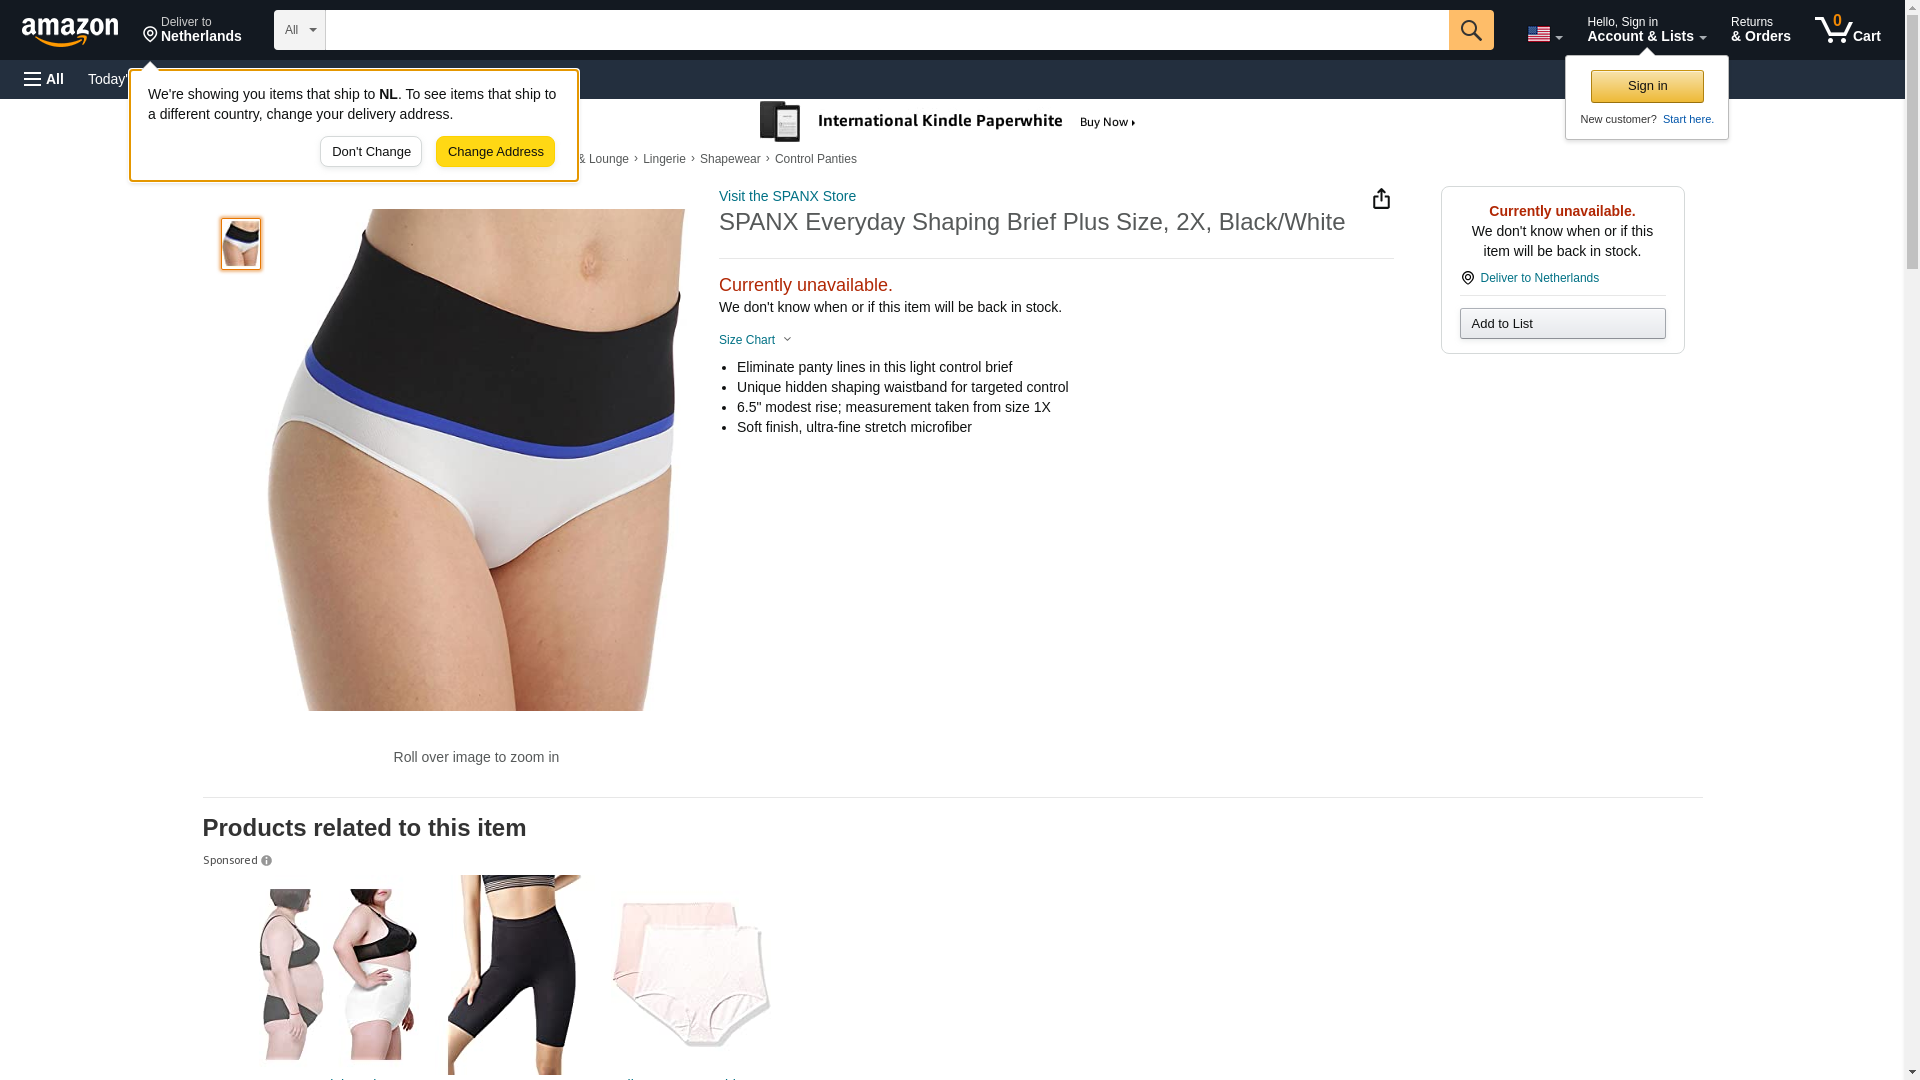
Task: Click the share icon near product title
Action: point(1381,199)
